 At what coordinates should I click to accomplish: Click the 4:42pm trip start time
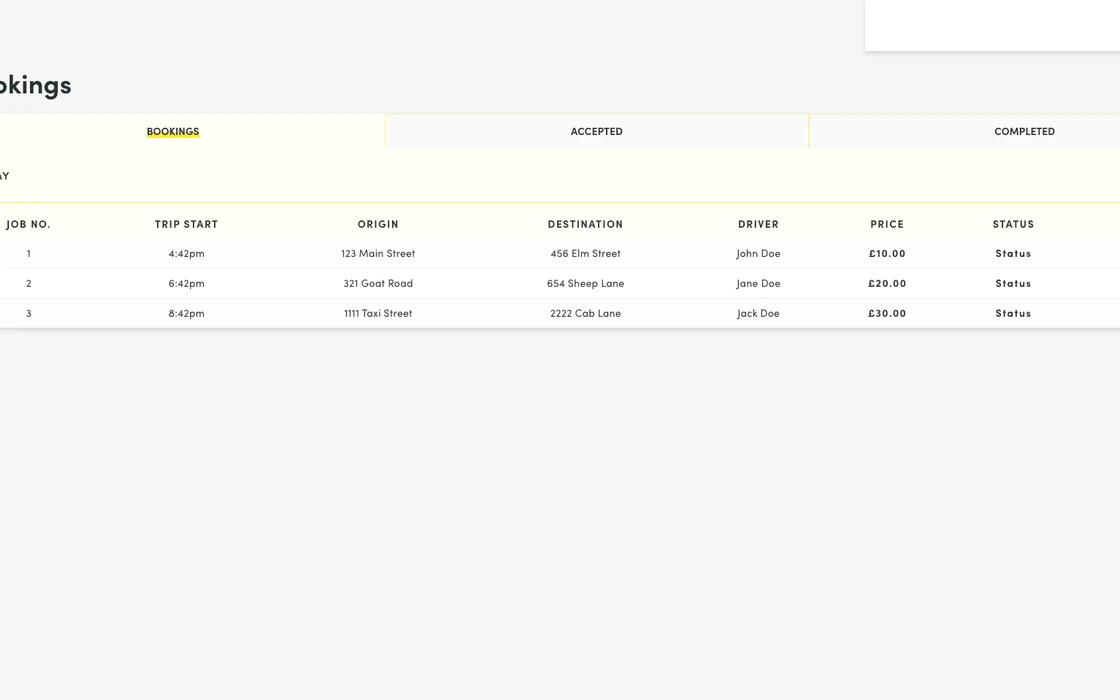pos(186,254)
